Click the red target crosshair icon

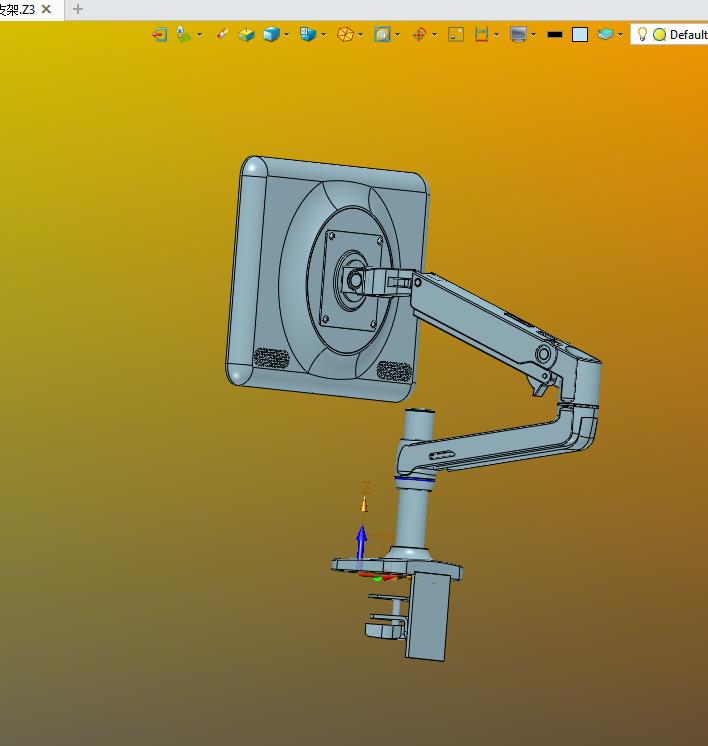tap(419, 34)
